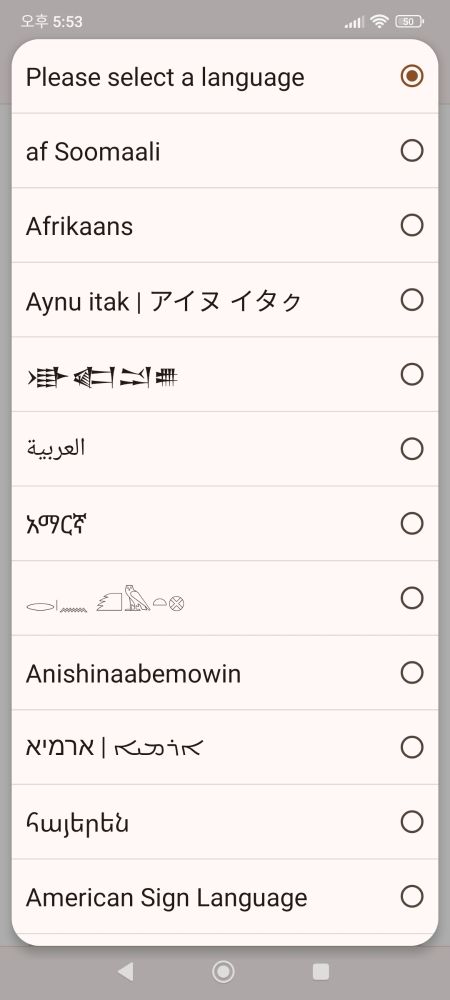Tap the recent apps square icon
Screen dimensions: 450x1000
coord(321,971)
